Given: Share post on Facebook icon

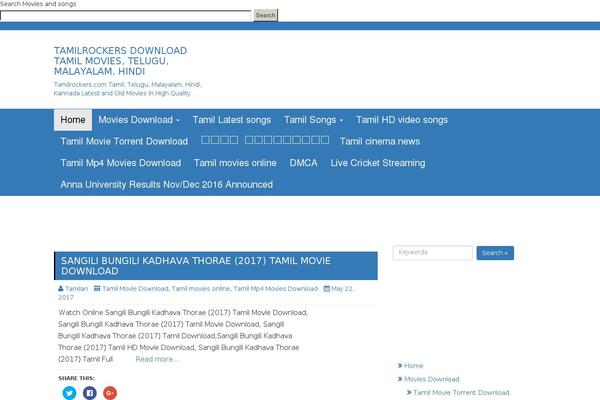Looking at the screenshot, I should pos(90,393).
